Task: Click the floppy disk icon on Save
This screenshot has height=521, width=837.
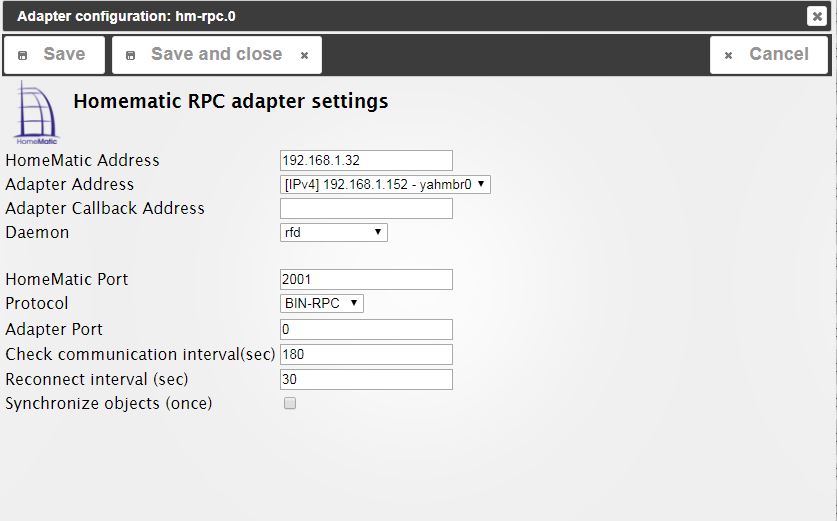Action: [x=23, y=55]
